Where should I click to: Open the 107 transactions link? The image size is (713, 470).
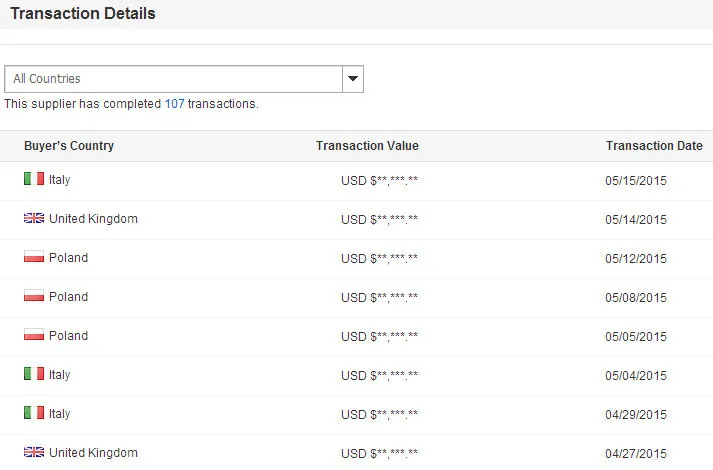pos(174,104)
